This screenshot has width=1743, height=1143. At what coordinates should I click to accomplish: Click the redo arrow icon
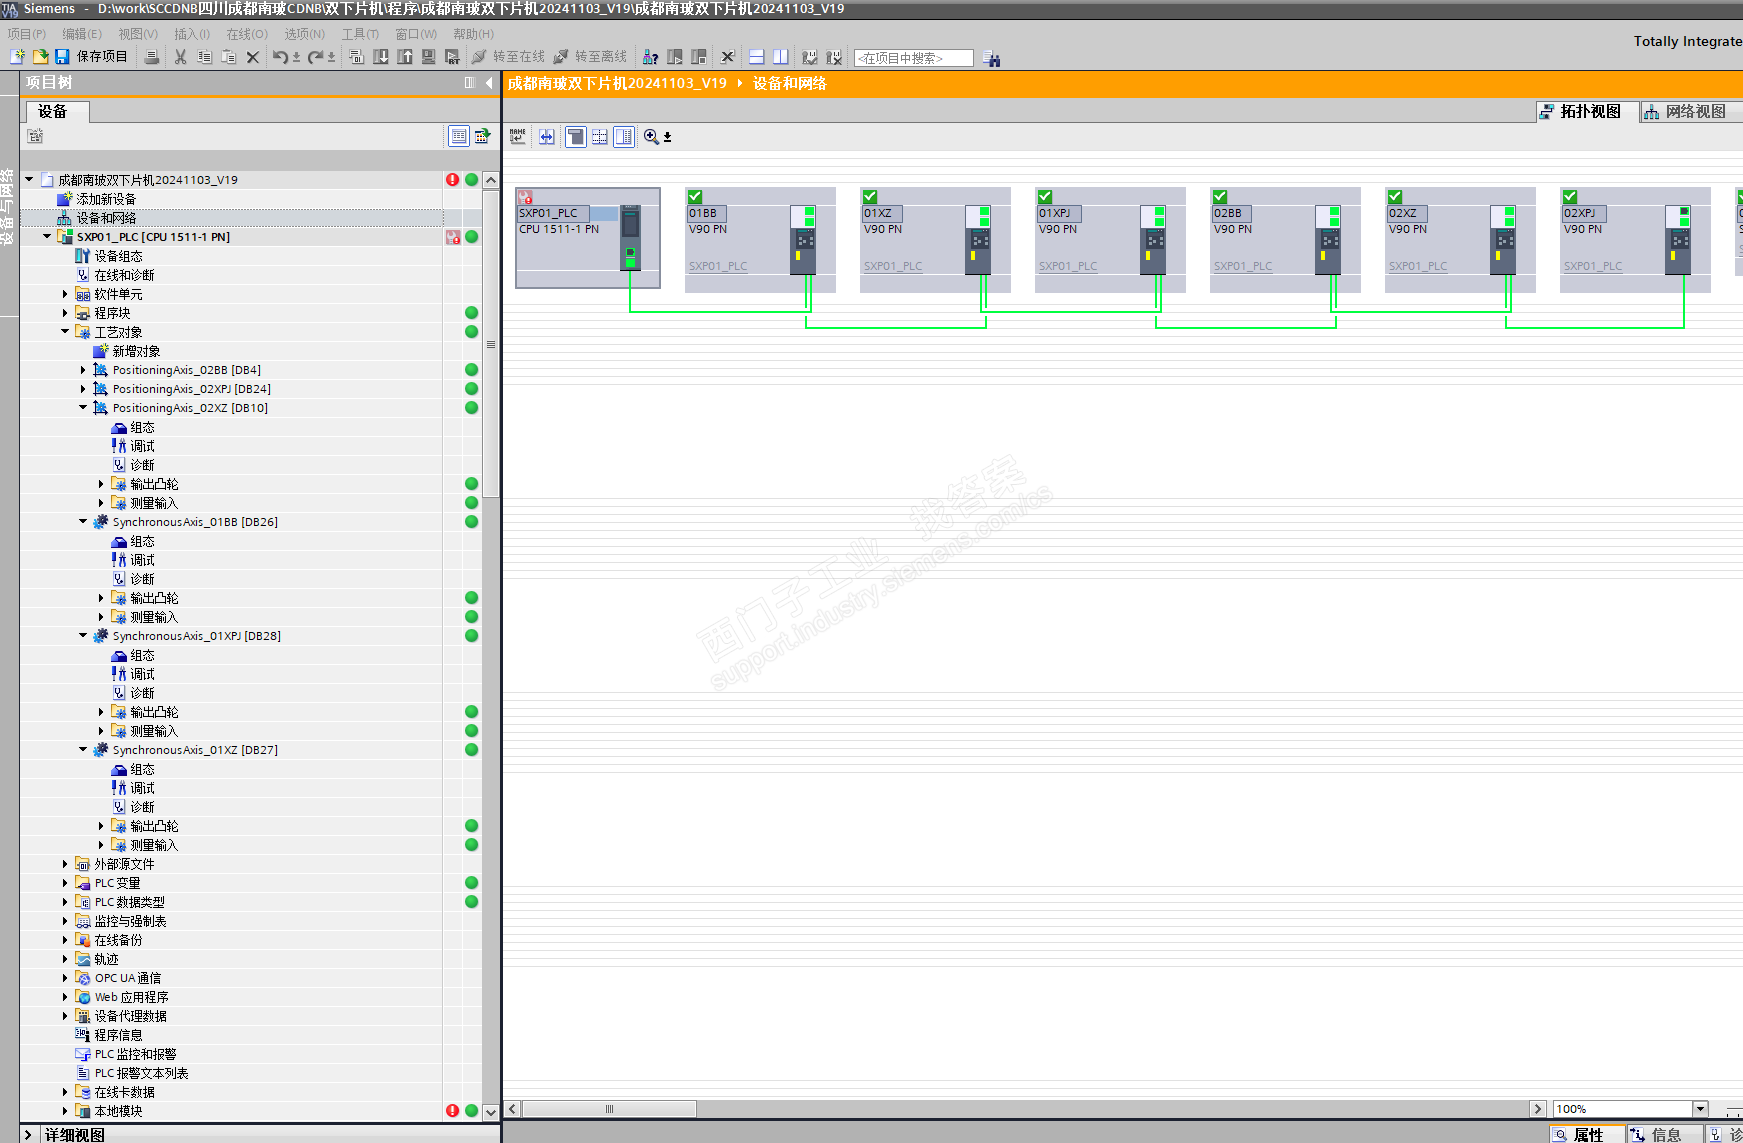click(x=315, y=57)
